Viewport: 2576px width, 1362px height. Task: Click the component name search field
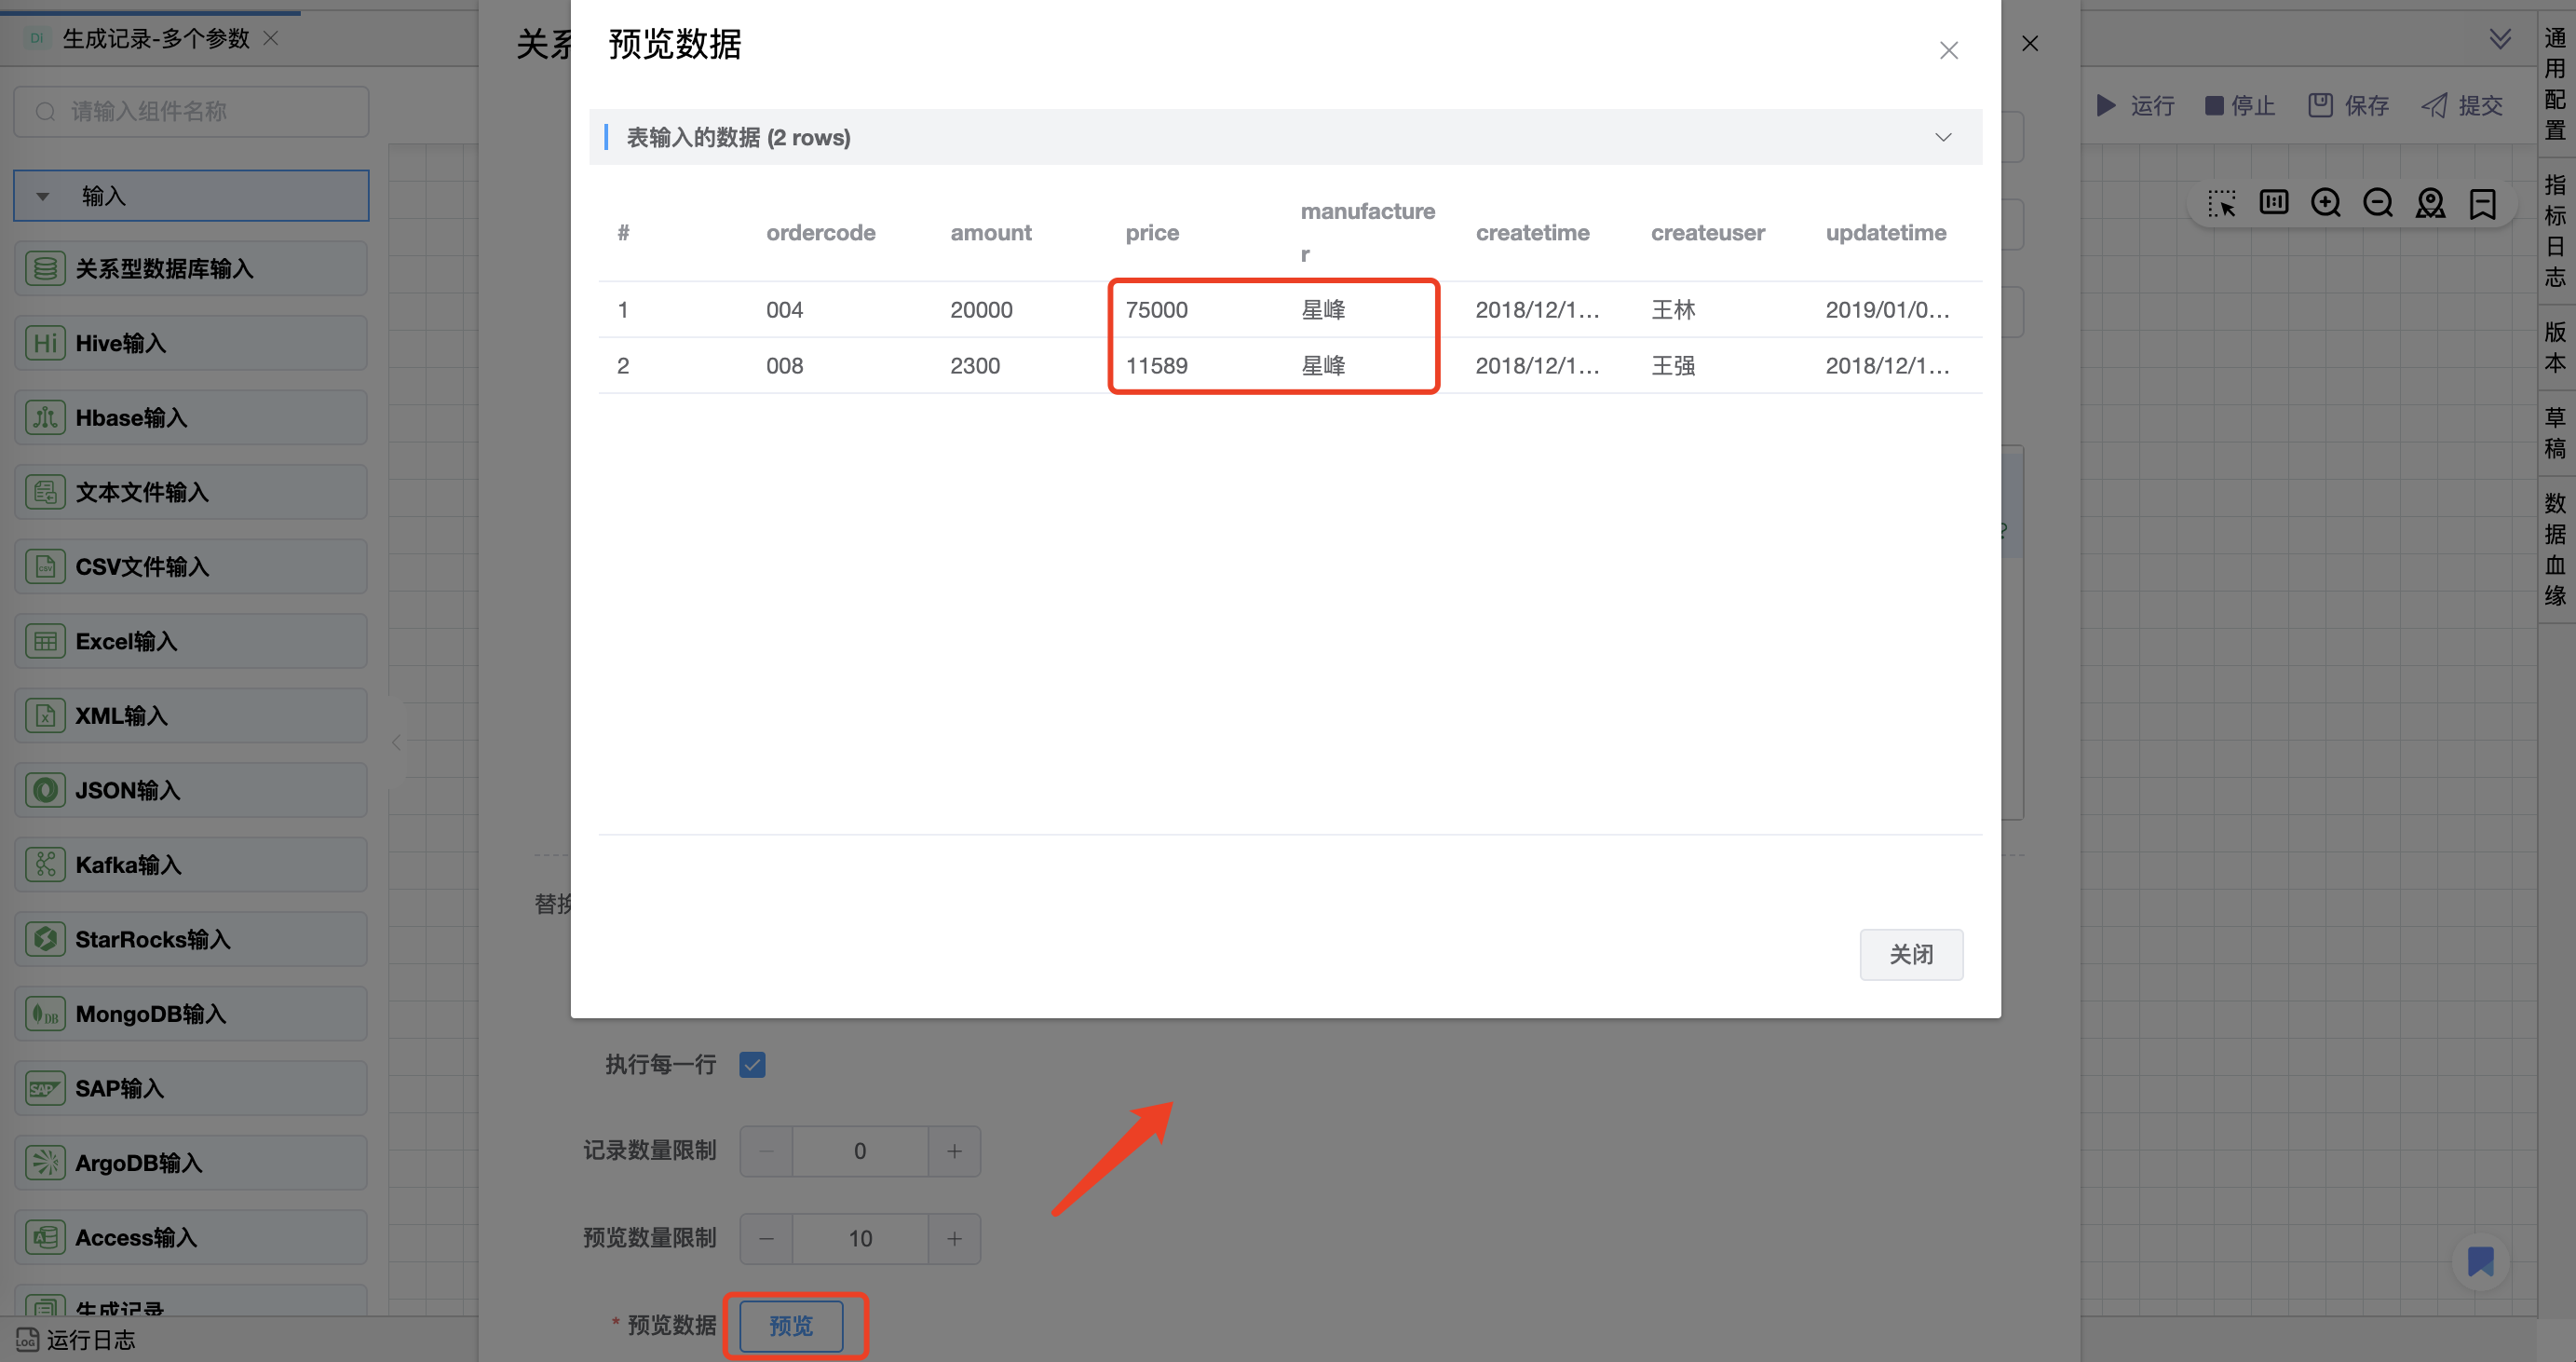coord(190,111)
